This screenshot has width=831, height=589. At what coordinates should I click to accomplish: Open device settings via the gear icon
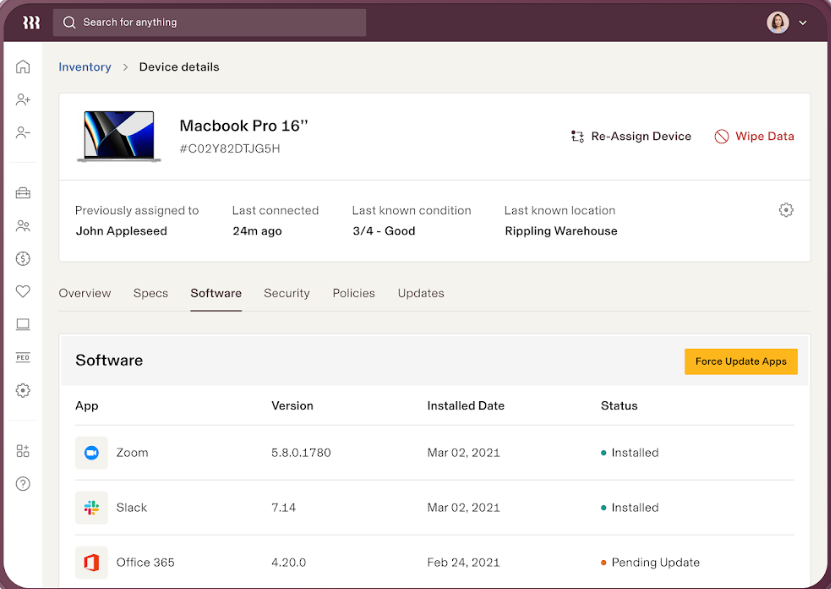pos(786,209)
